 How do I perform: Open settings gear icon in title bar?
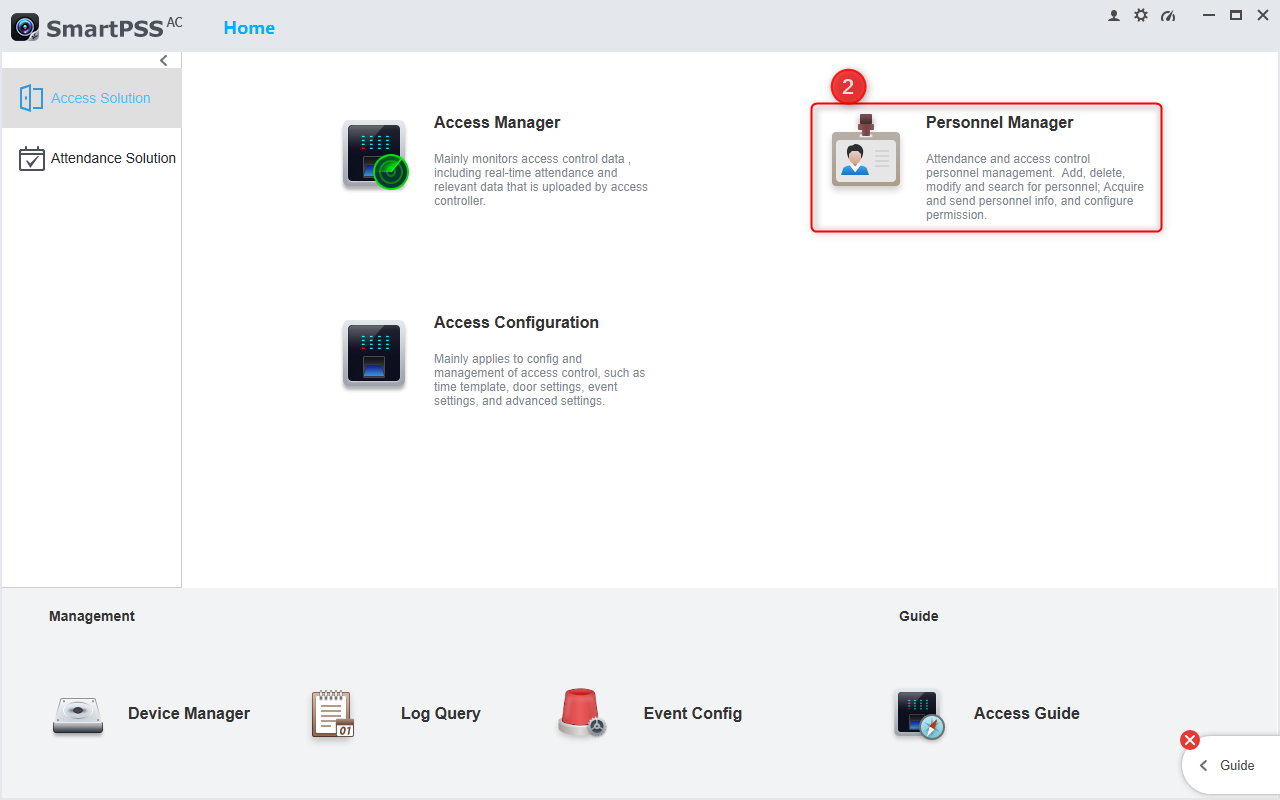(x=1141, y=16)
